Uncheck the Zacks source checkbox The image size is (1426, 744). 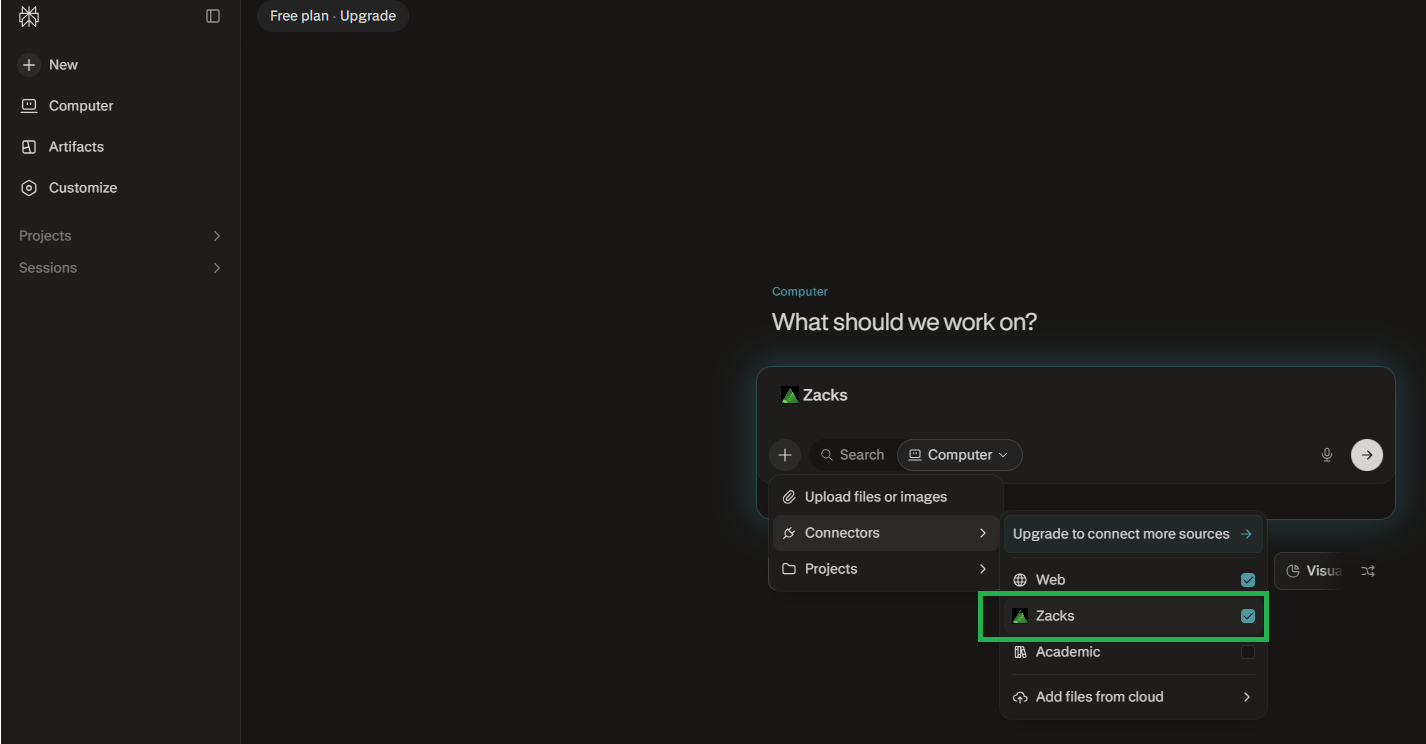pos(1248,616)
